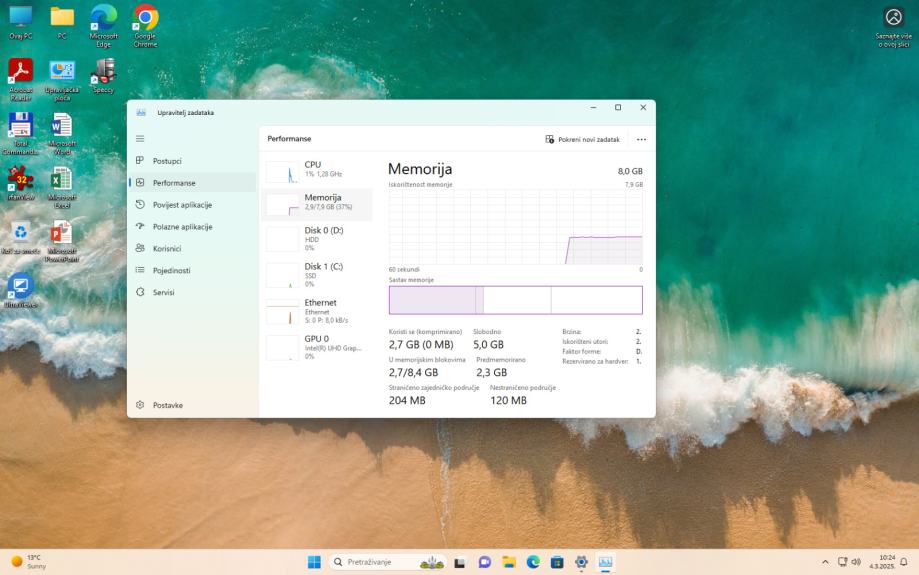Click Pokreni novi zadatak button
This screenshot has width=919, height=575.
tap(583, 139)
